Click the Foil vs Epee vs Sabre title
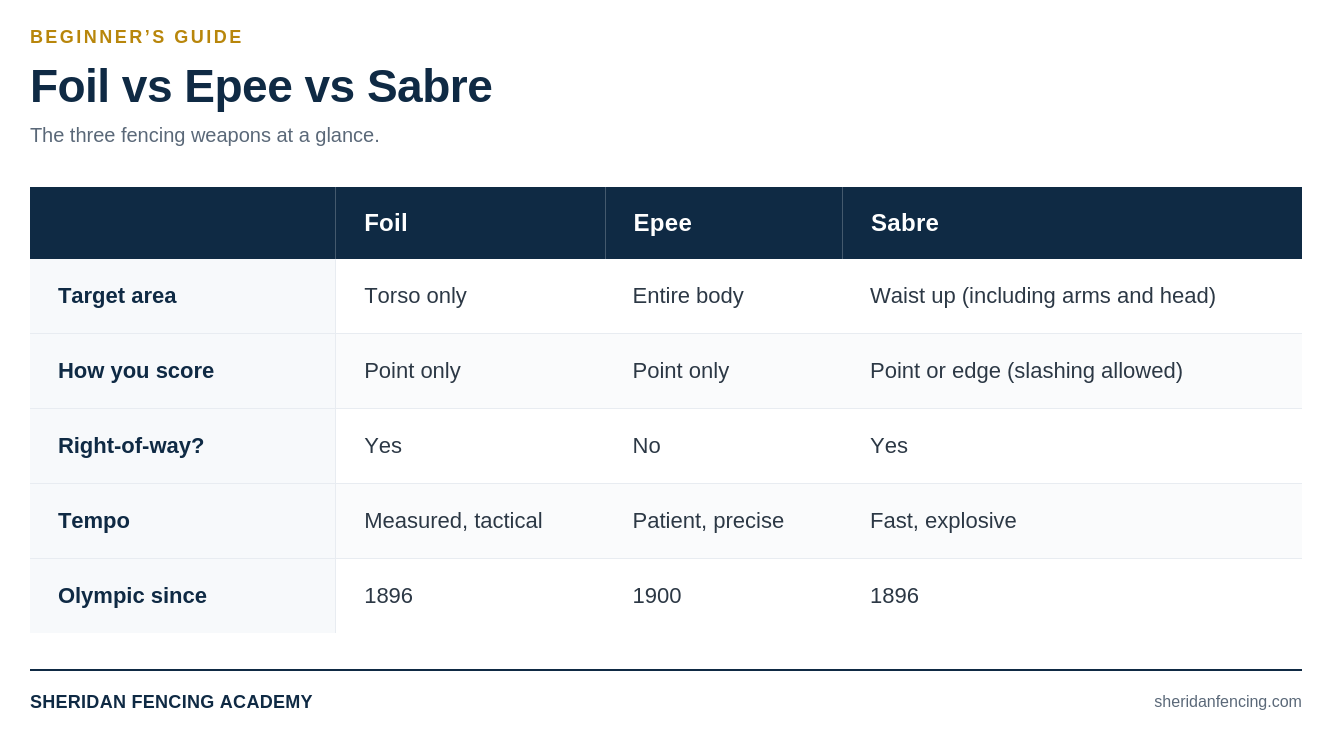Viewport: 1332px width, 740px height. [x=261, y=86]
